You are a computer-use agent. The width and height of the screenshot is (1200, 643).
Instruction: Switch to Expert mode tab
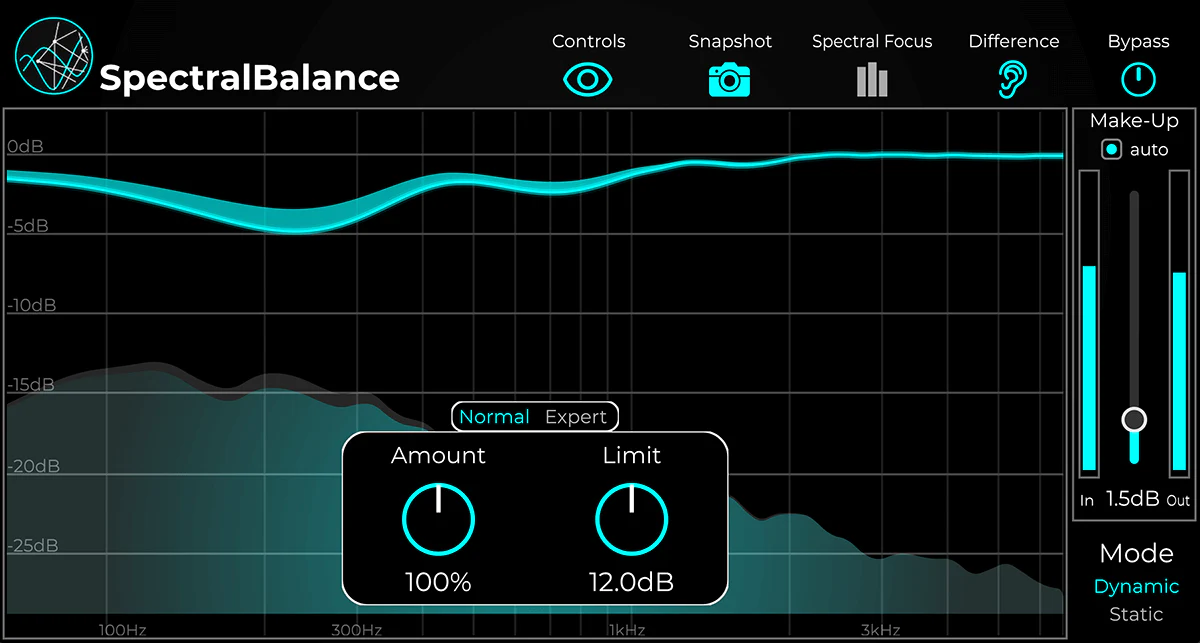[x=576, y=417]
